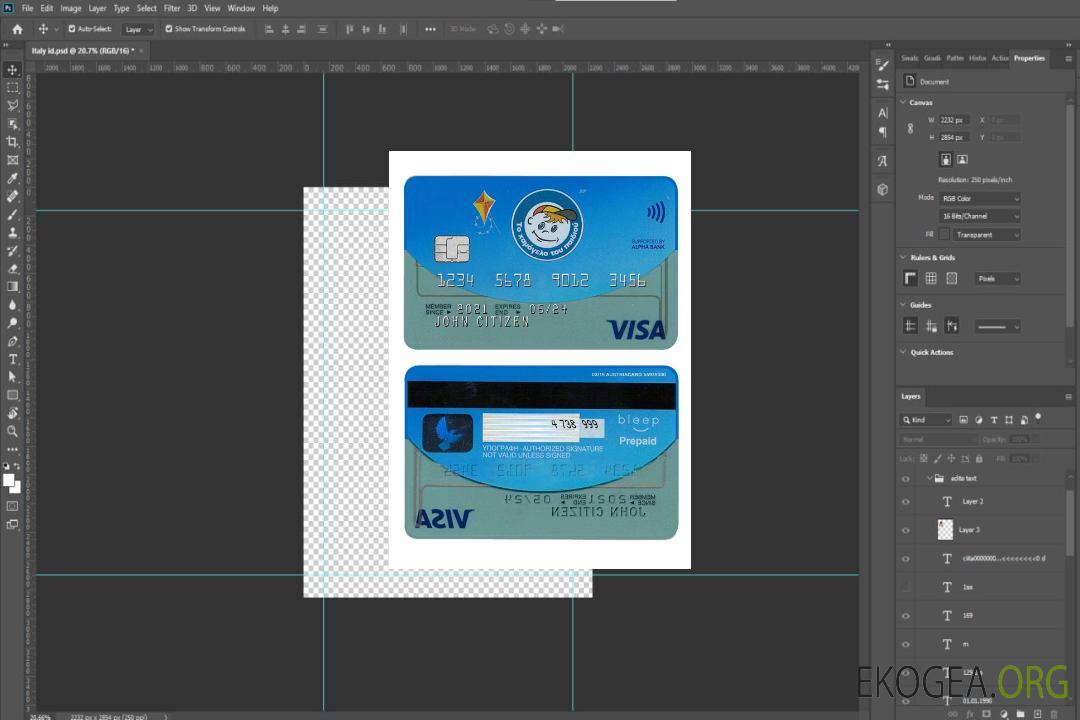1080x720 pixels.
Task: Click the canvas width field
Action: [955, 120]
